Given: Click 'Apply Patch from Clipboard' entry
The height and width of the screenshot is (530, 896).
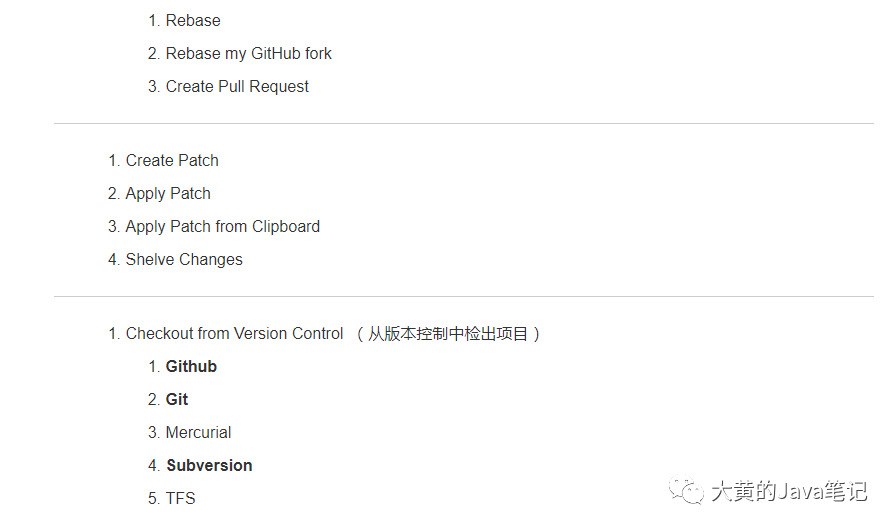Looking at the screenshot, I should [222, 226].
